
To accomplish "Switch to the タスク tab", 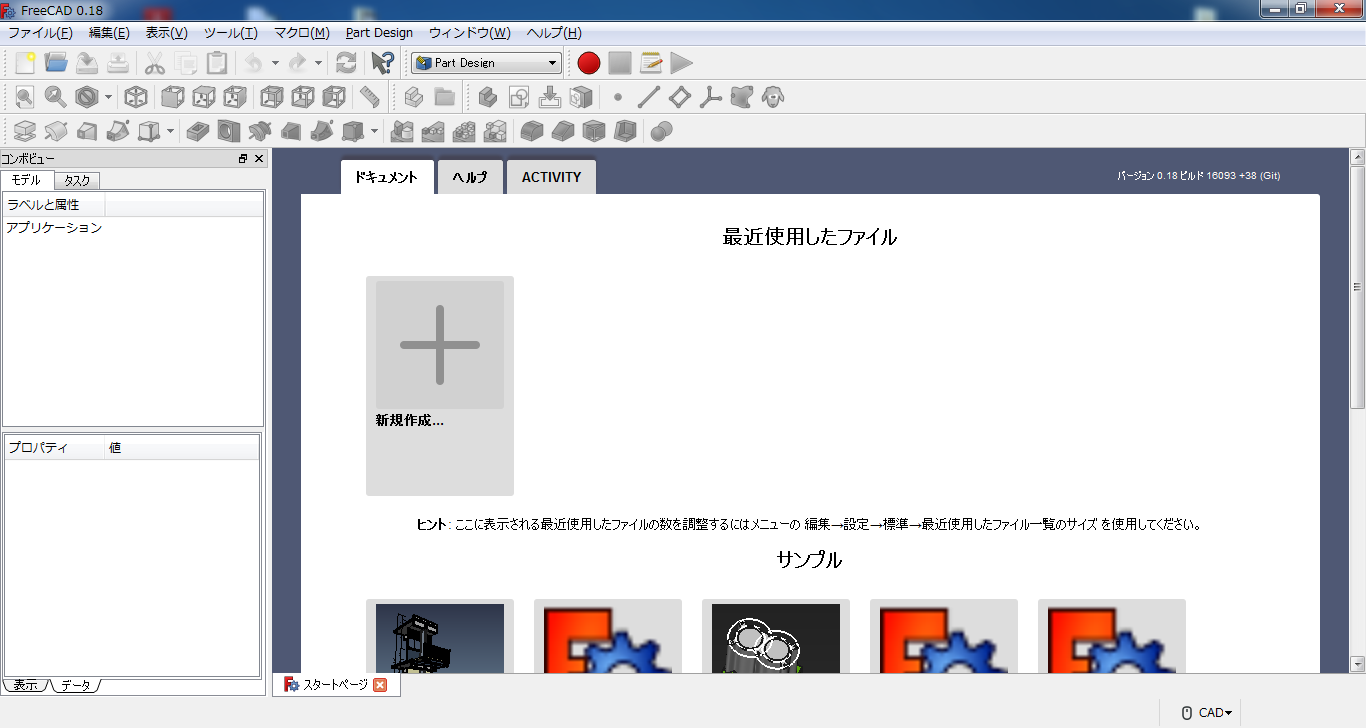I will [x=77, y=180].
